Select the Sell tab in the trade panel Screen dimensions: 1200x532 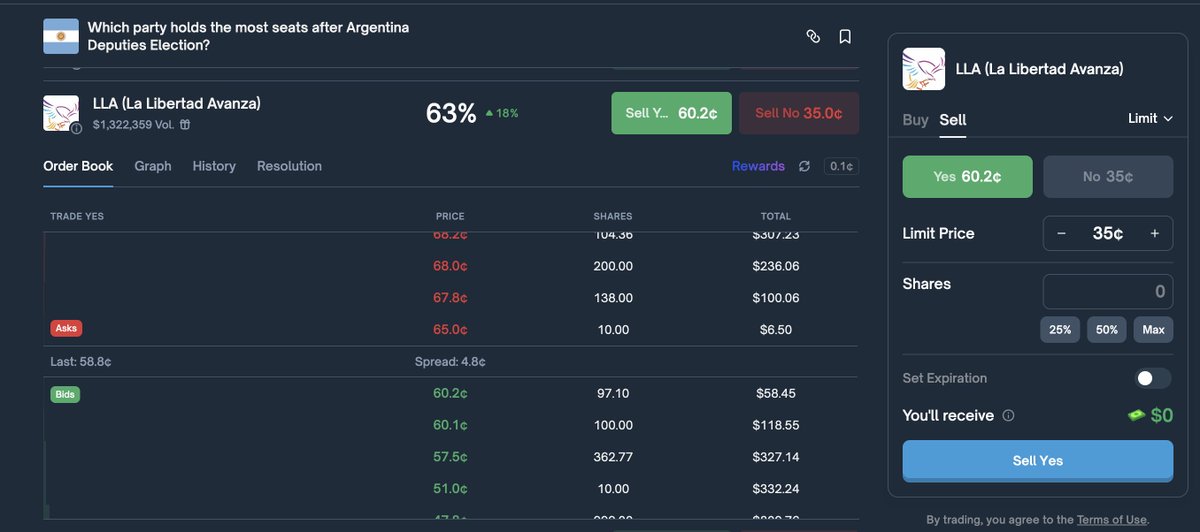tap(953, 119)
